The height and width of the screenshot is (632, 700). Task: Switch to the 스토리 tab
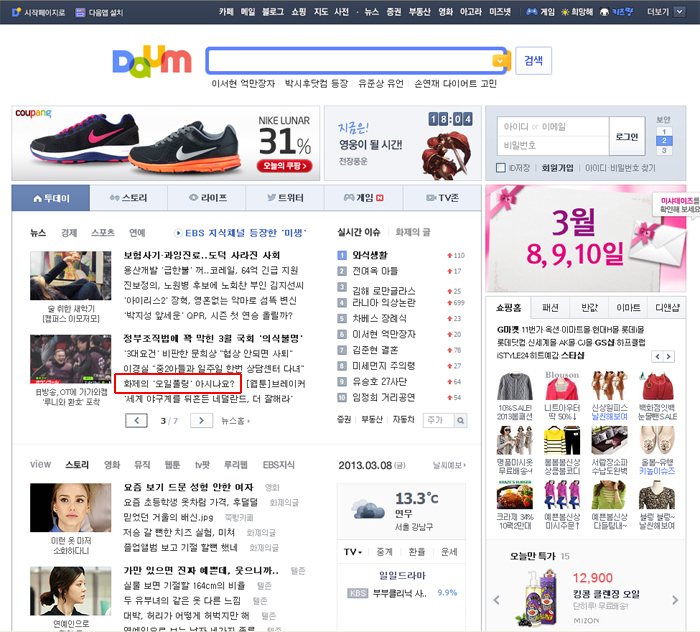[x=129, y=198]
